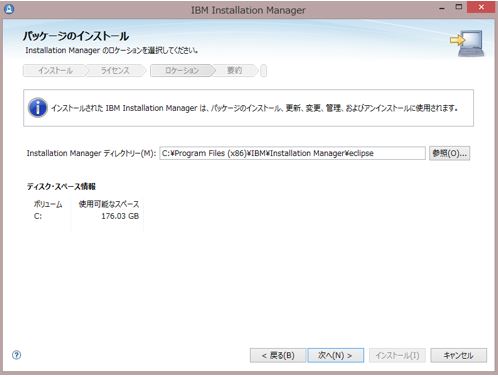Maximize the Installation Manager window
This screenshot has height=377, width=498.
tap(459, 7)
